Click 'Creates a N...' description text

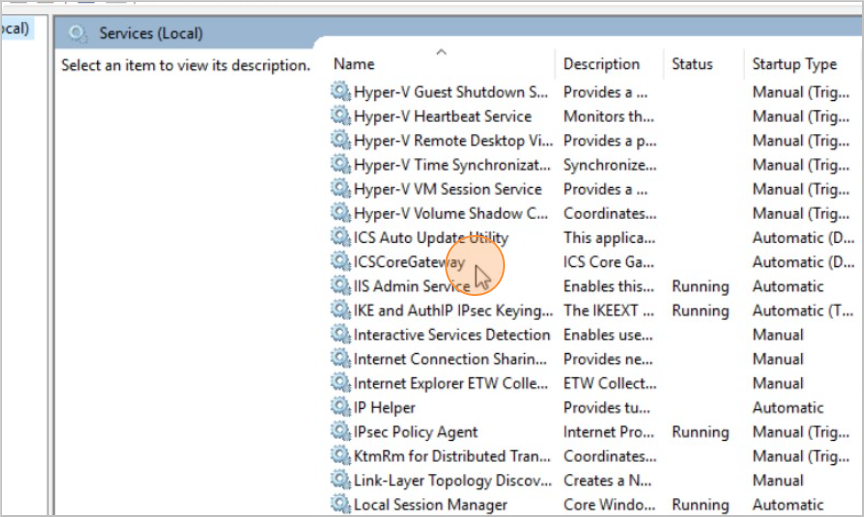(607, 480)
